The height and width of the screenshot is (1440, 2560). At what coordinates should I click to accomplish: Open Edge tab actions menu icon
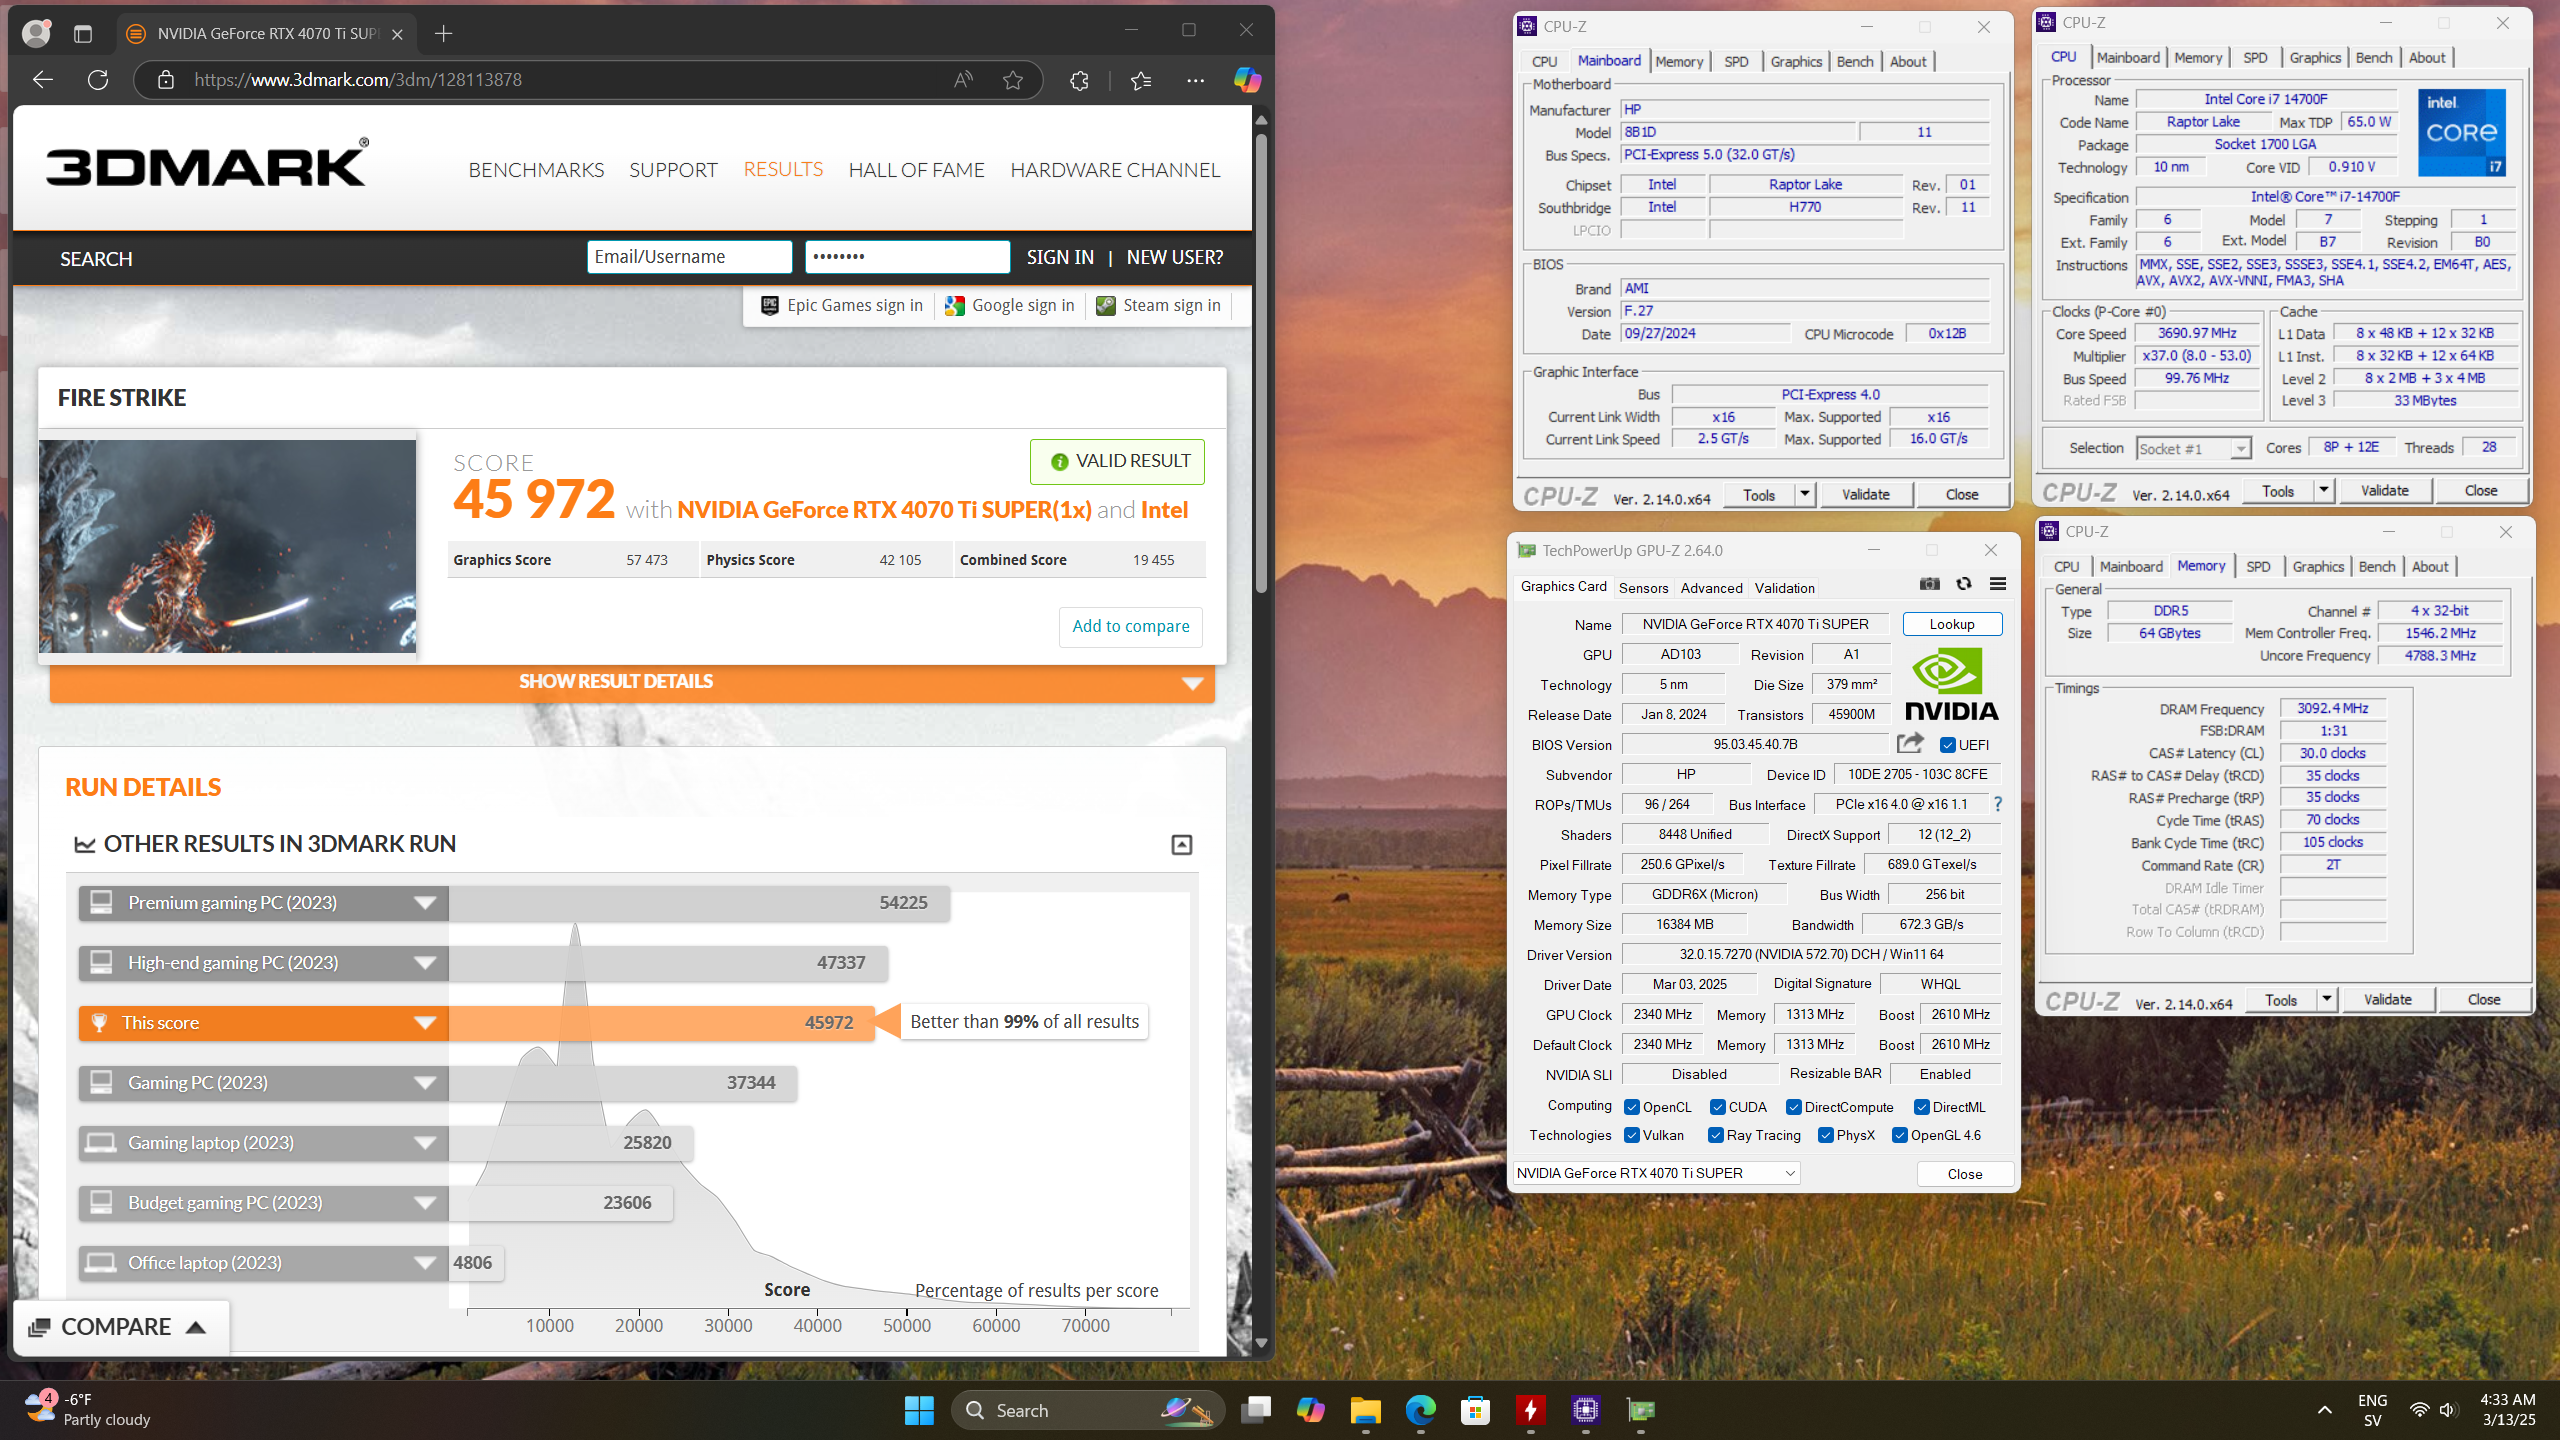(83, 34)
